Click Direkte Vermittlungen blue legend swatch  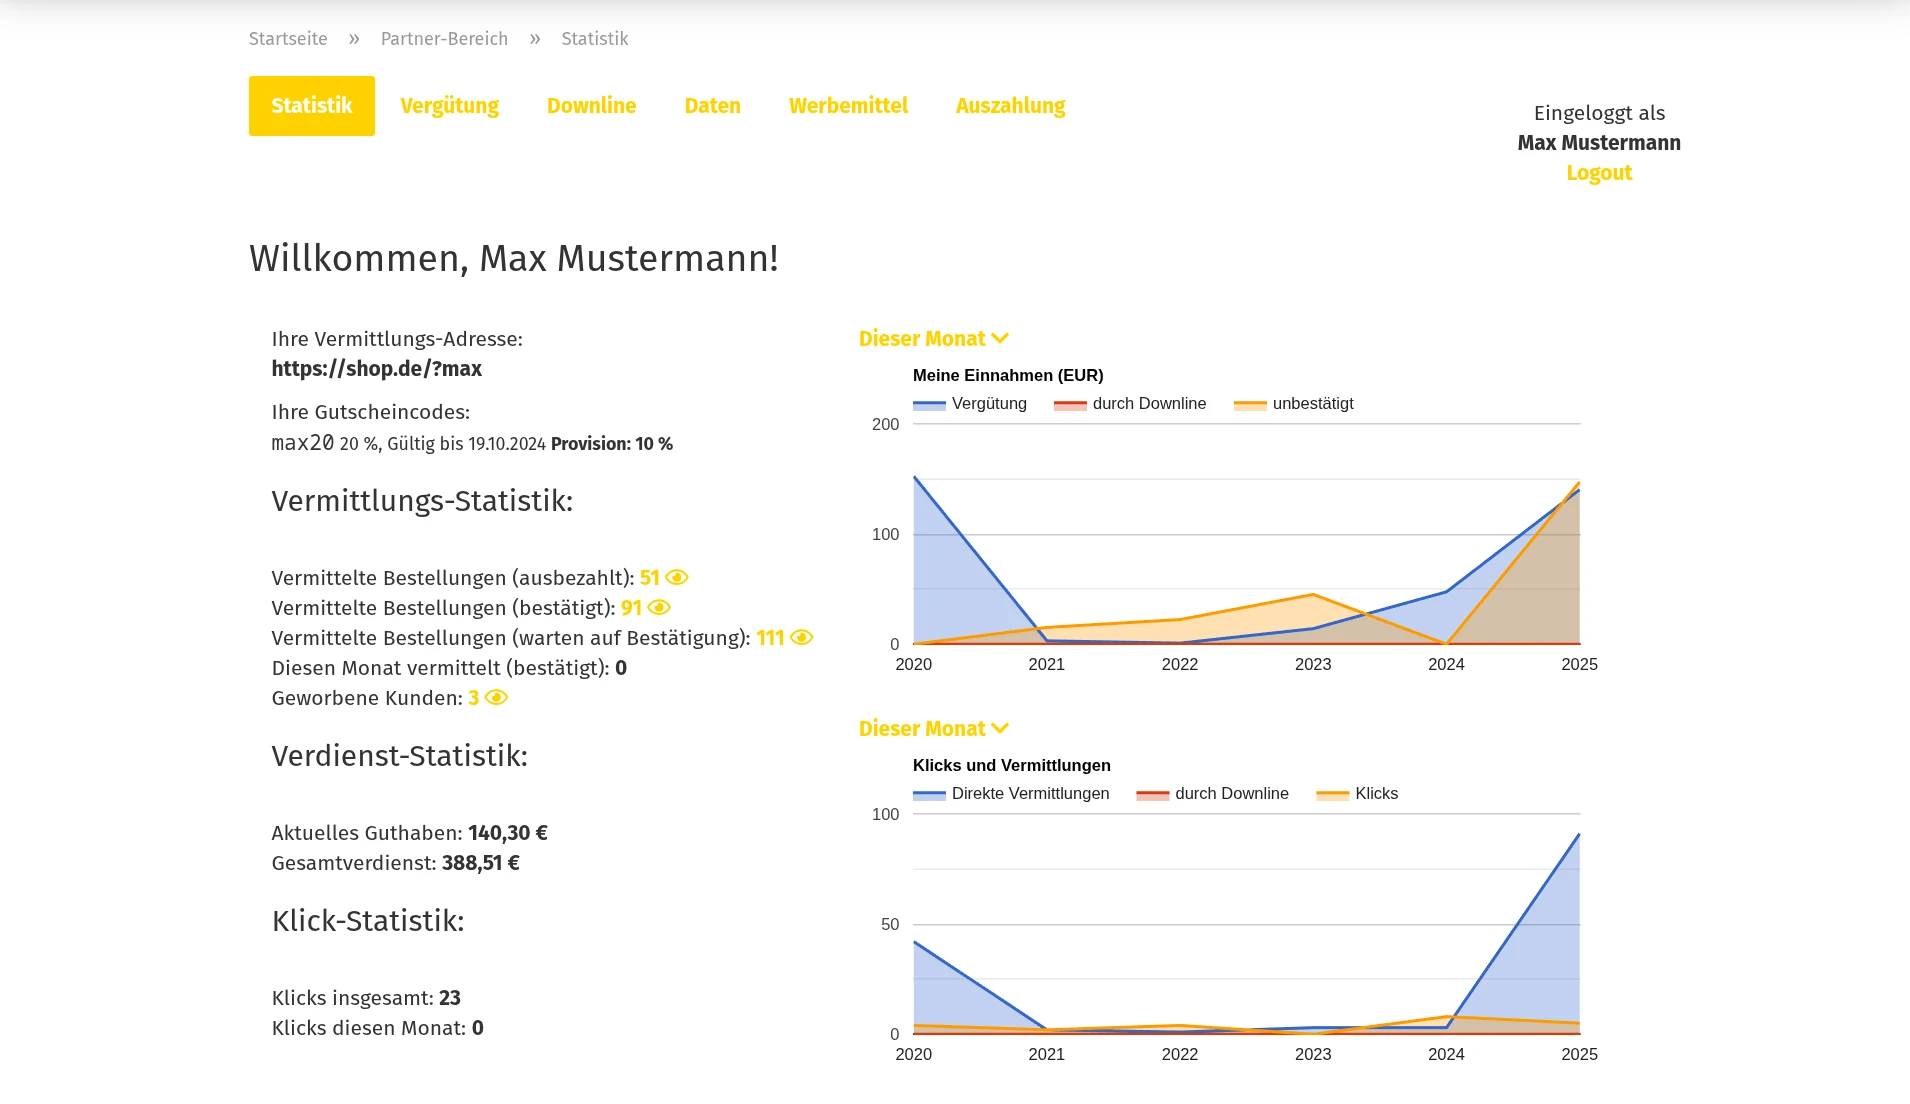tap(929, 795)
